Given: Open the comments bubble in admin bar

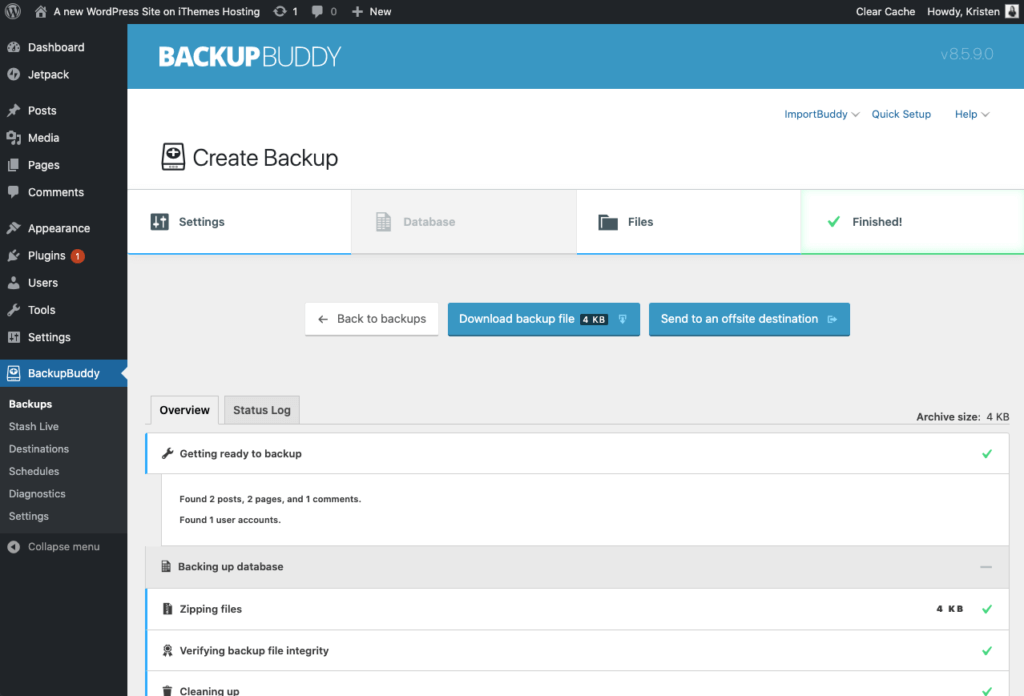Looking at the screenshot, I should pyautogui.click(x=317, y=11).
